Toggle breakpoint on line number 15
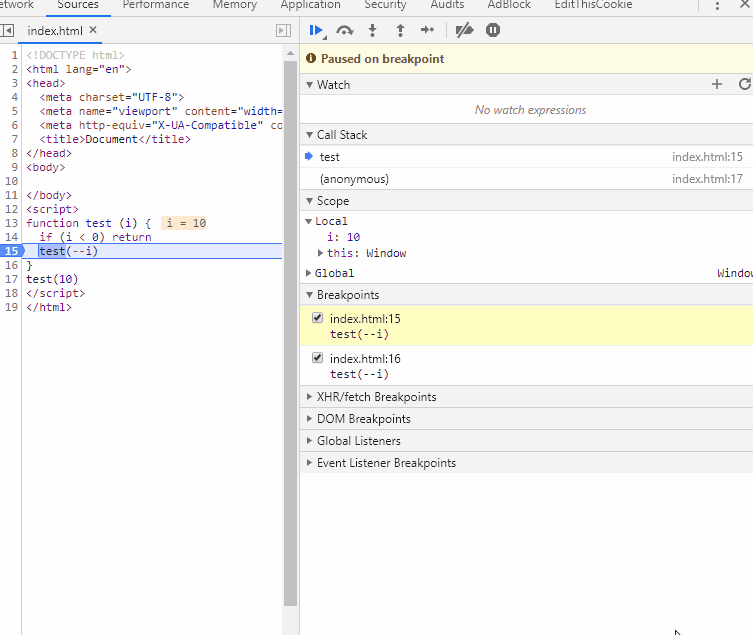This screenshot has width=753, height=635. point(12,251)
